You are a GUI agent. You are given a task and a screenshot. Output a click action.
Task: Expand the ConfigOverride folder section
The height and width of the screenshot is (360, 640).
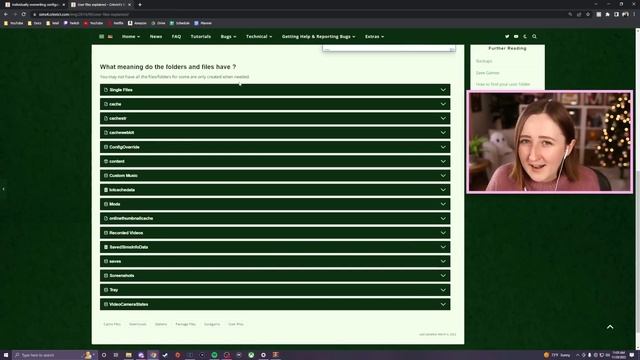(x=275, y=147)
